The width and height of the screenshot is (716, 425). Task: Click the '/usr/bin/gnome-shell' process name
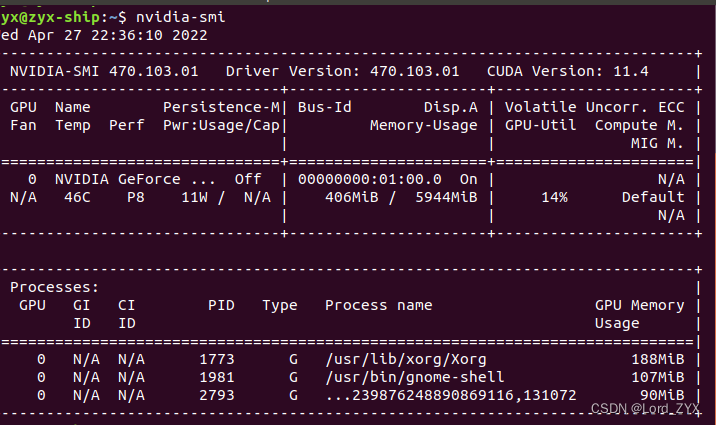415,378
